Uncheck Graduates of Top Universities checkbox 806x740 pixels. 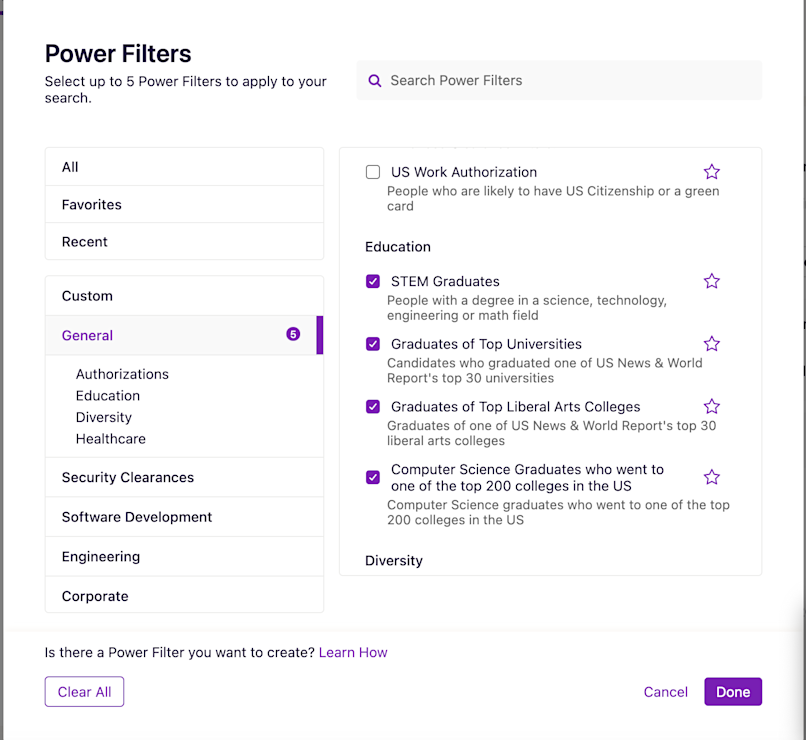(373, 344)
